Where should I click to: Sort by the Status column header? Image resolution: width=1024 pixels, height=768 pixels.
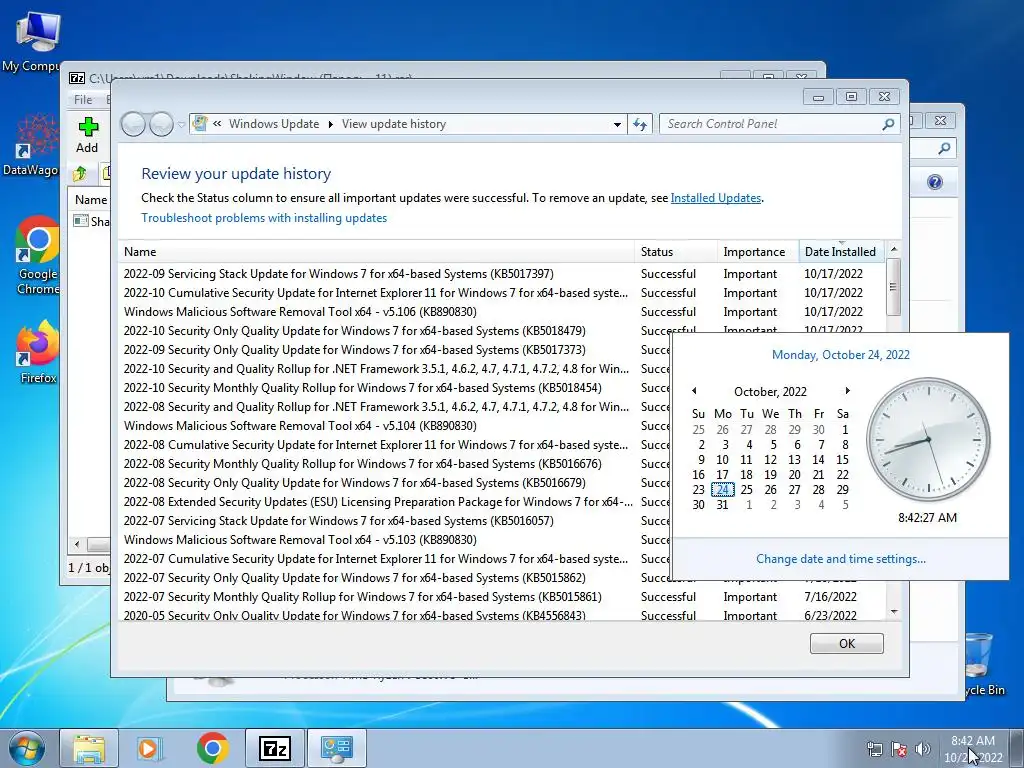tap(676, 251)
